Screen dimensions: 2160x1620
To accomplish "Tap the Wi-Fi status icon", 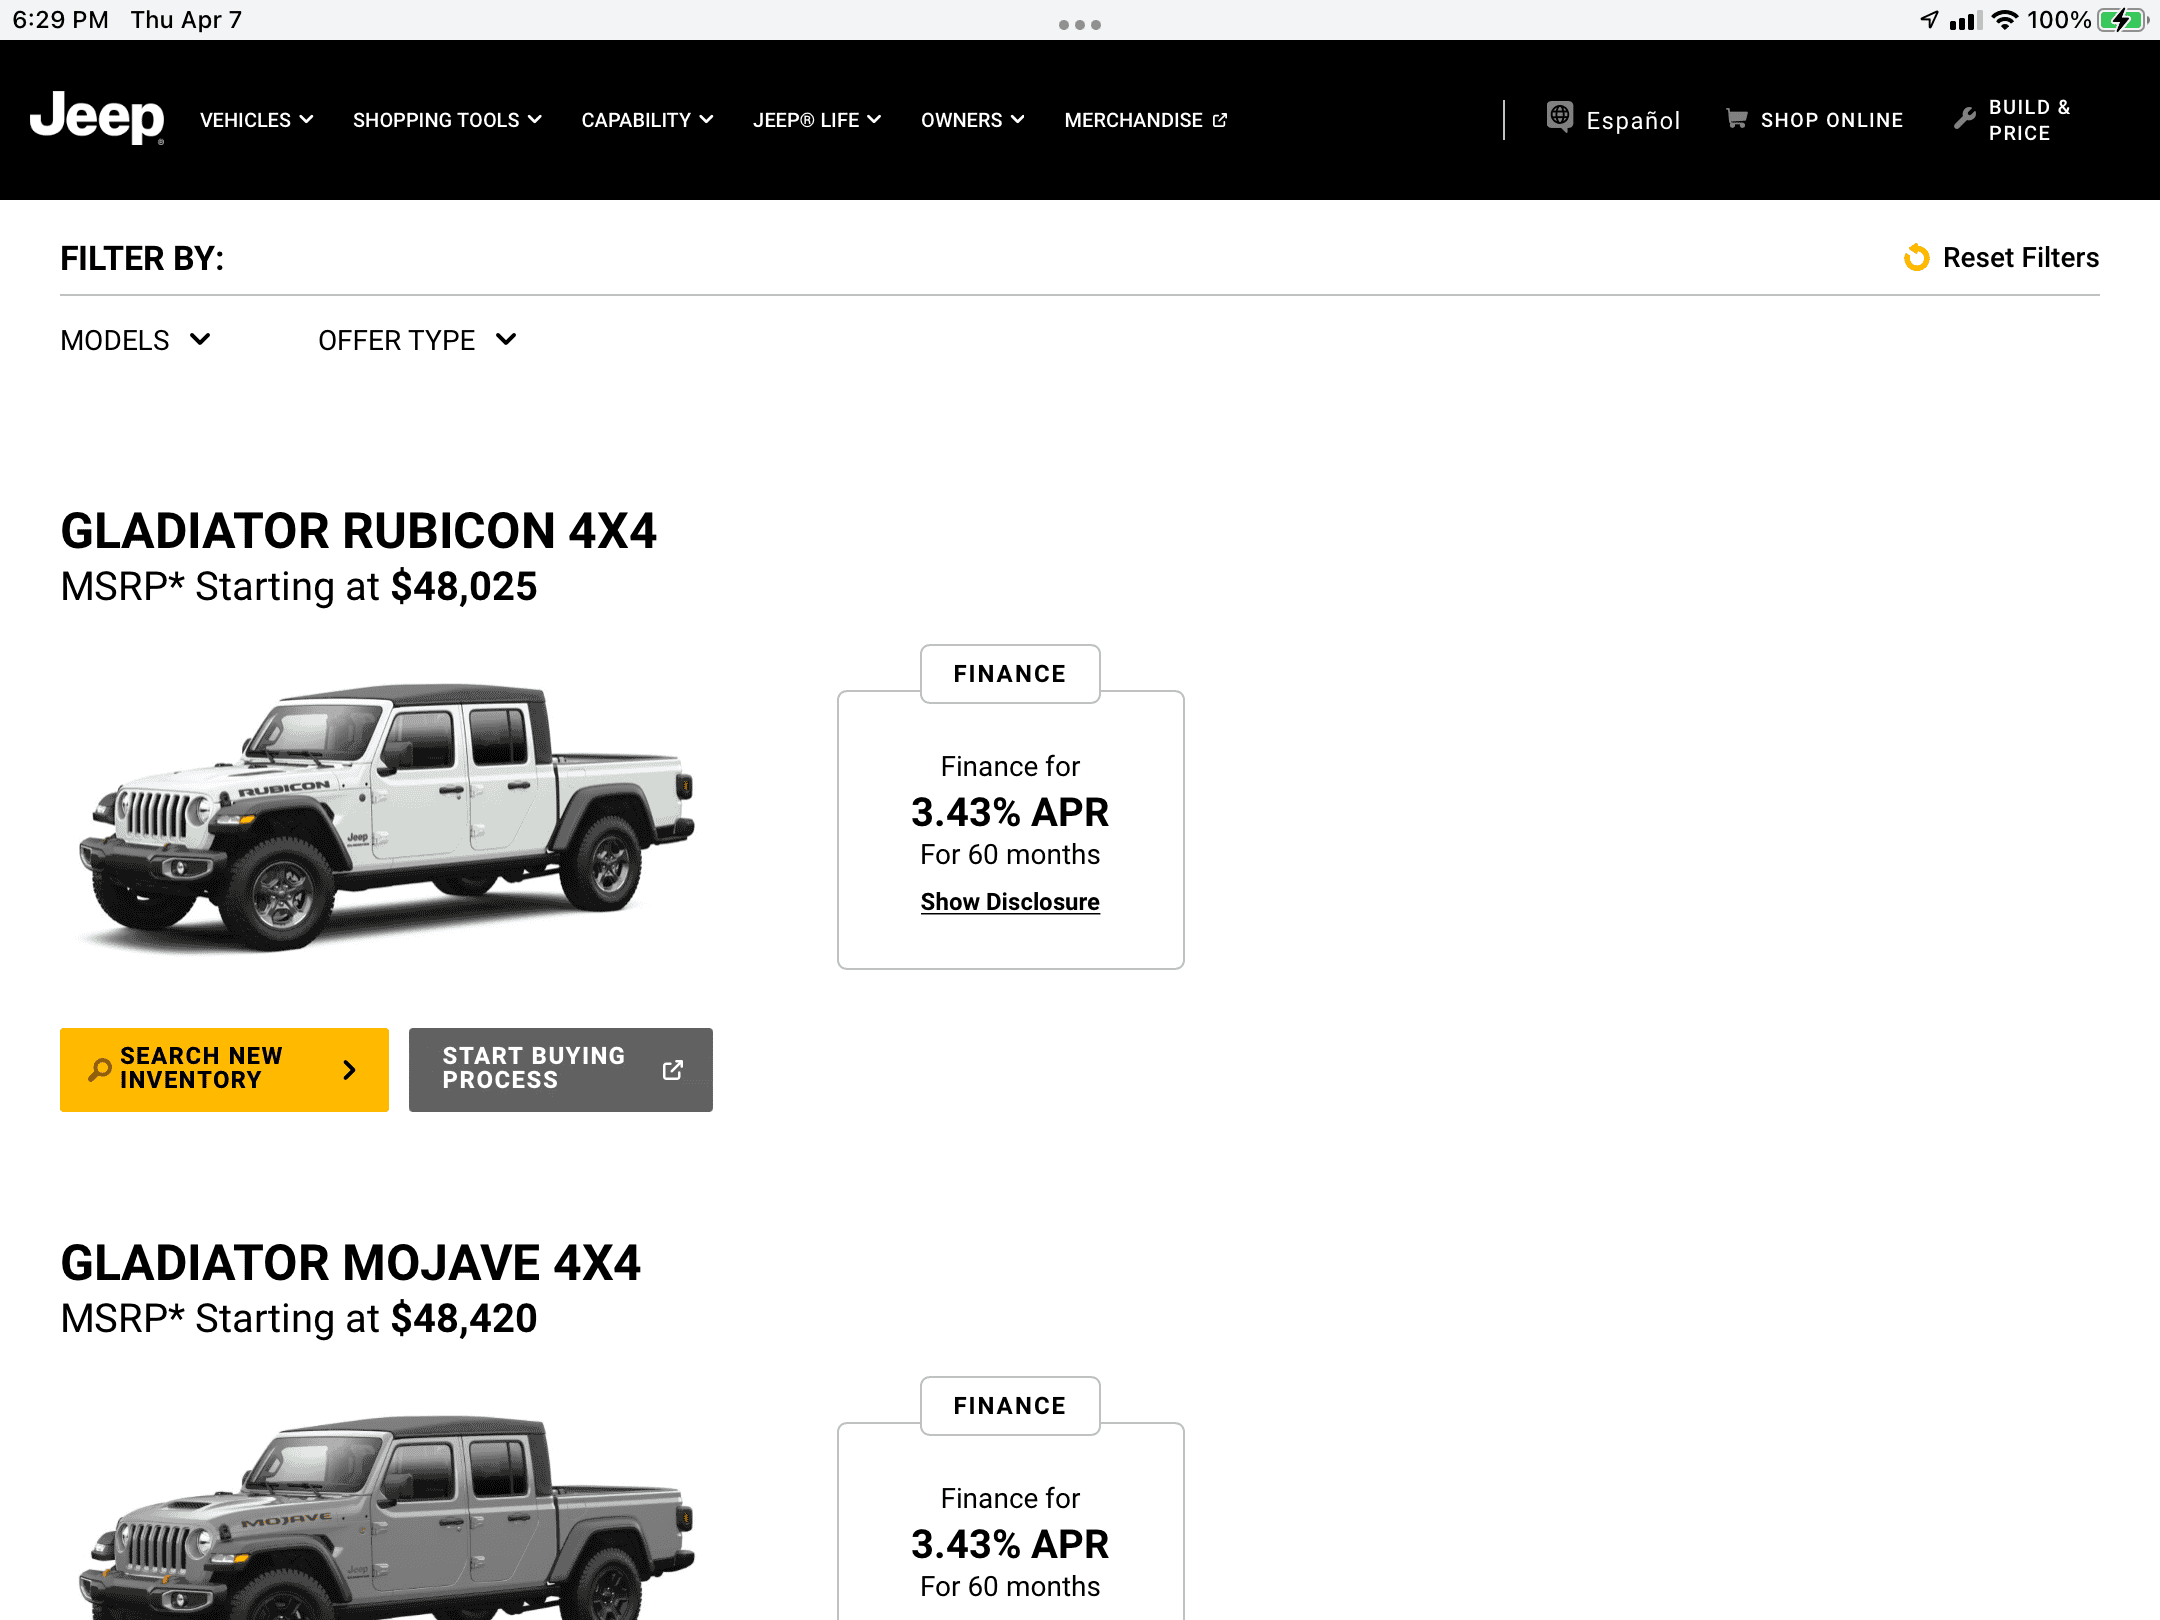I will pyautogui.click(x=2005, y=20).
